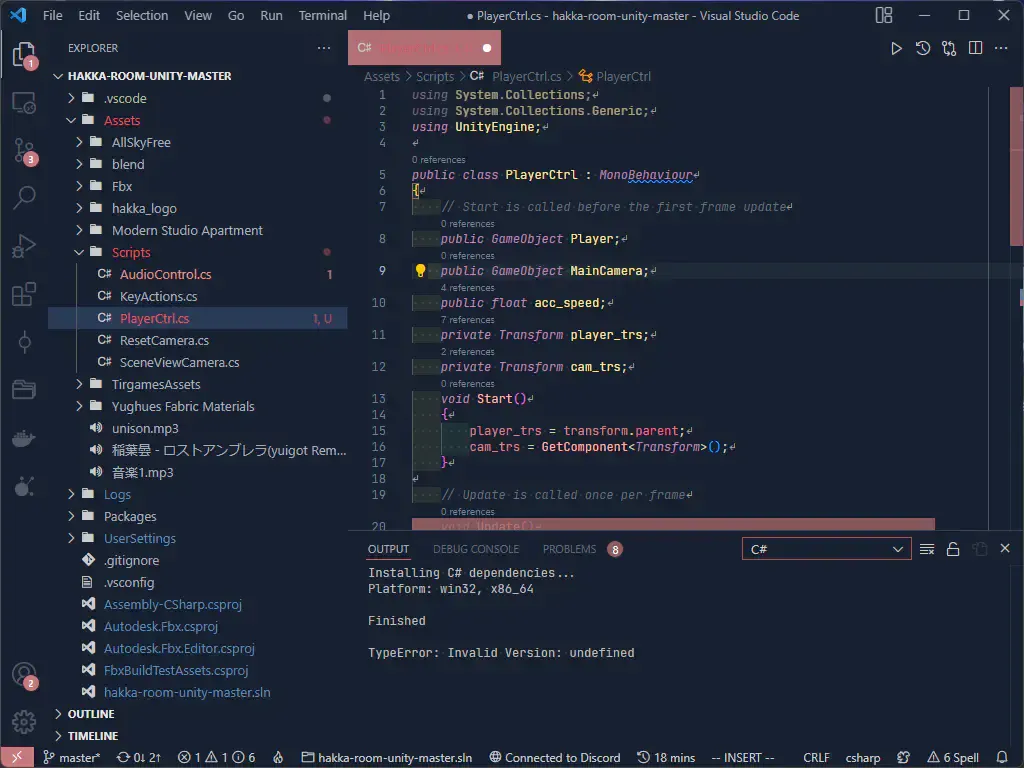Split the editor to the right
Screen dimensions: 1024x768
[975, 48]
